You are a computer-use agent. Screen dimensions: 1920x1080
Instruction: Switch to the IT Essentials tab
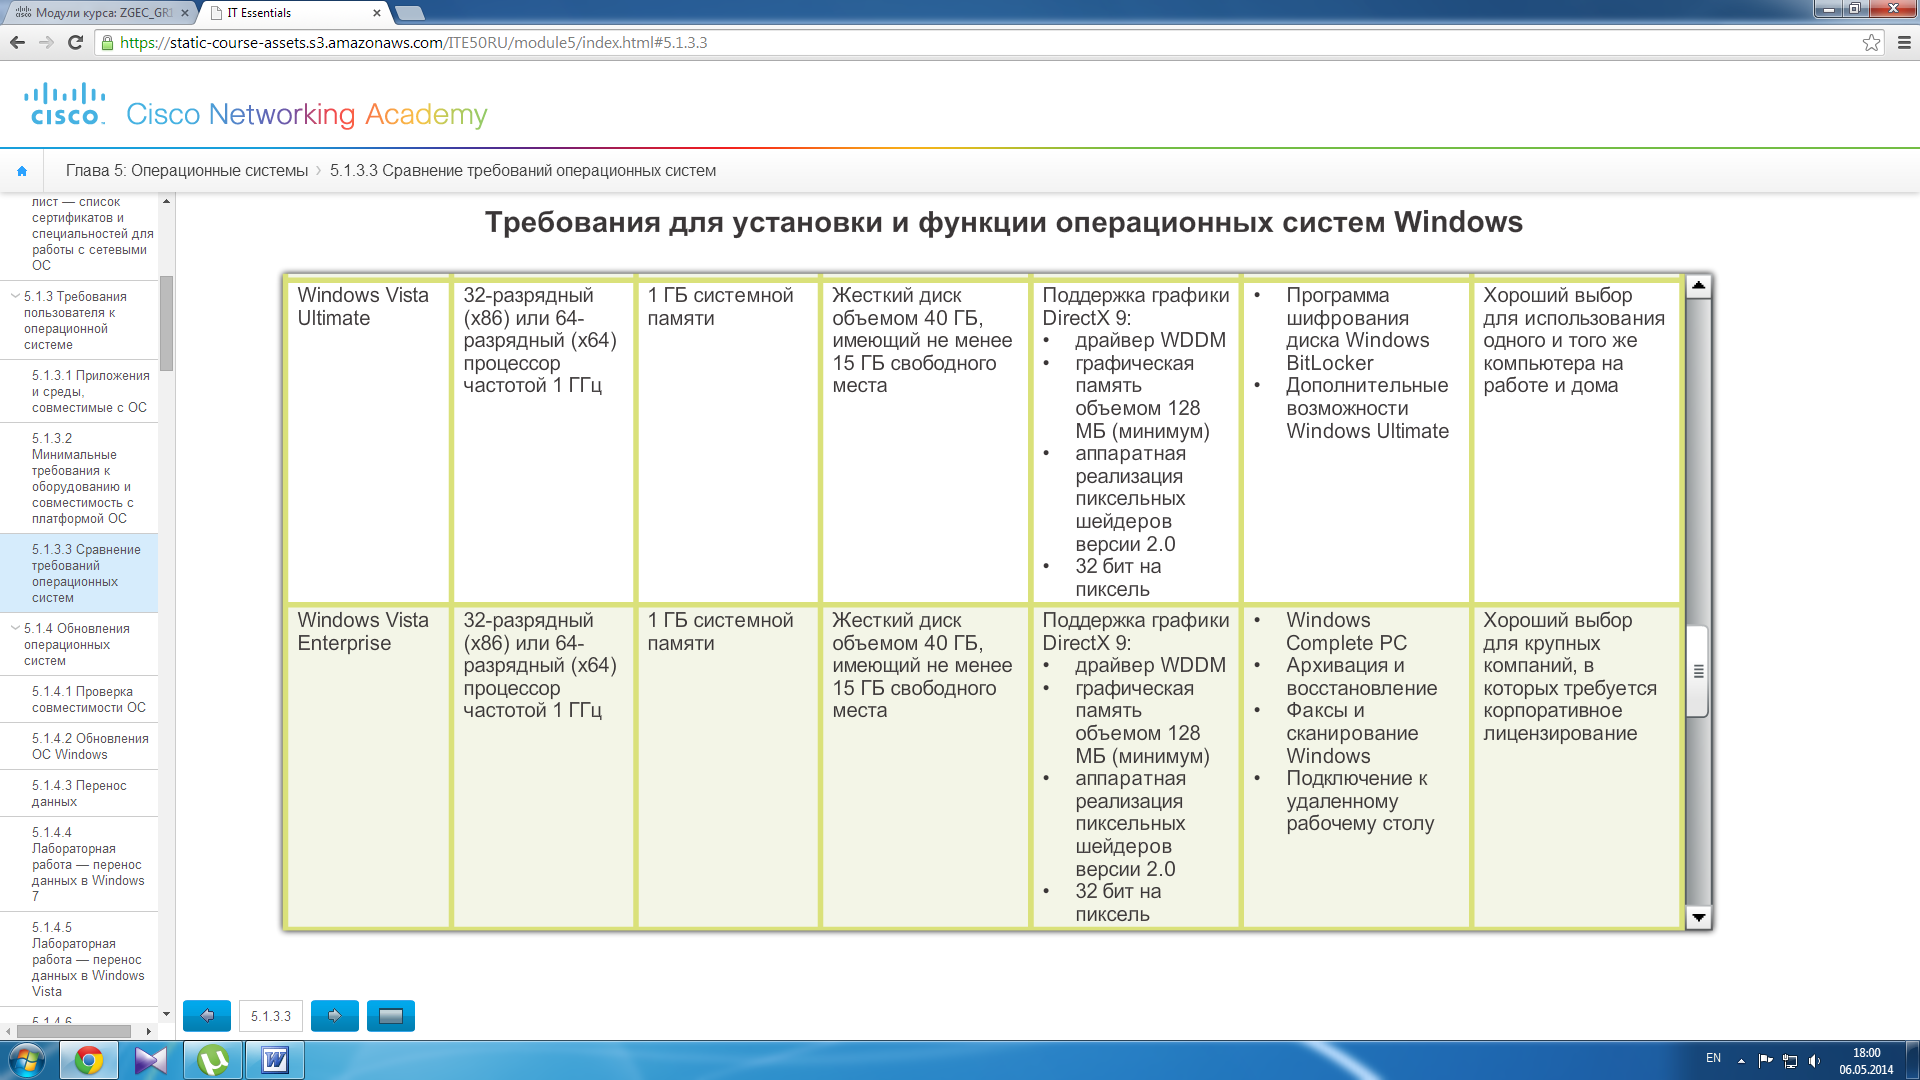point(295,13)
